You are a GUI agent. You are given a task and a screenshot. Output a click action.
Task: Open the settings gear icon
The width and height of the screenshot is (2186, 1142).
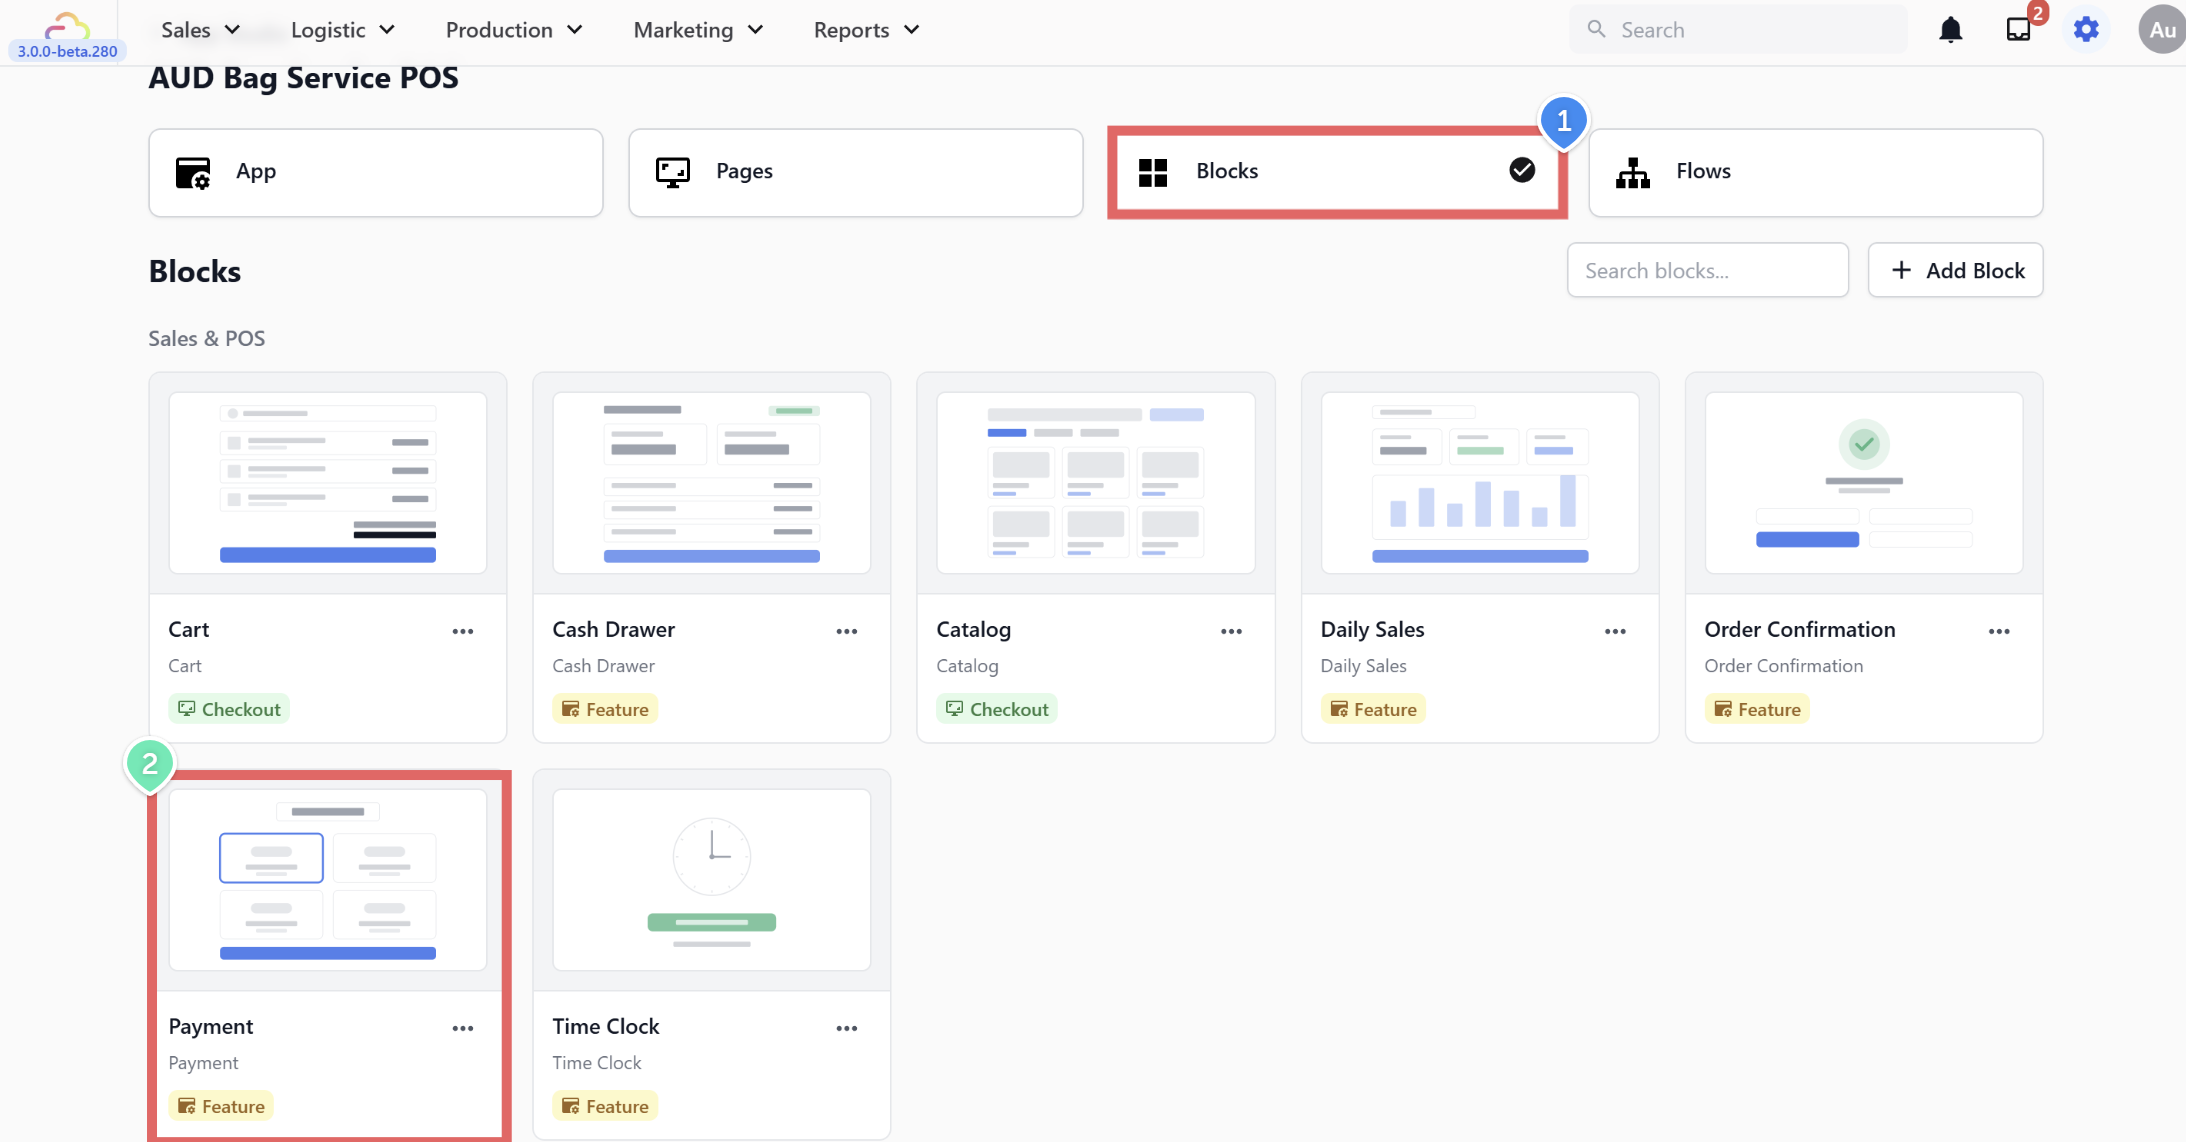coord(2086,30)
